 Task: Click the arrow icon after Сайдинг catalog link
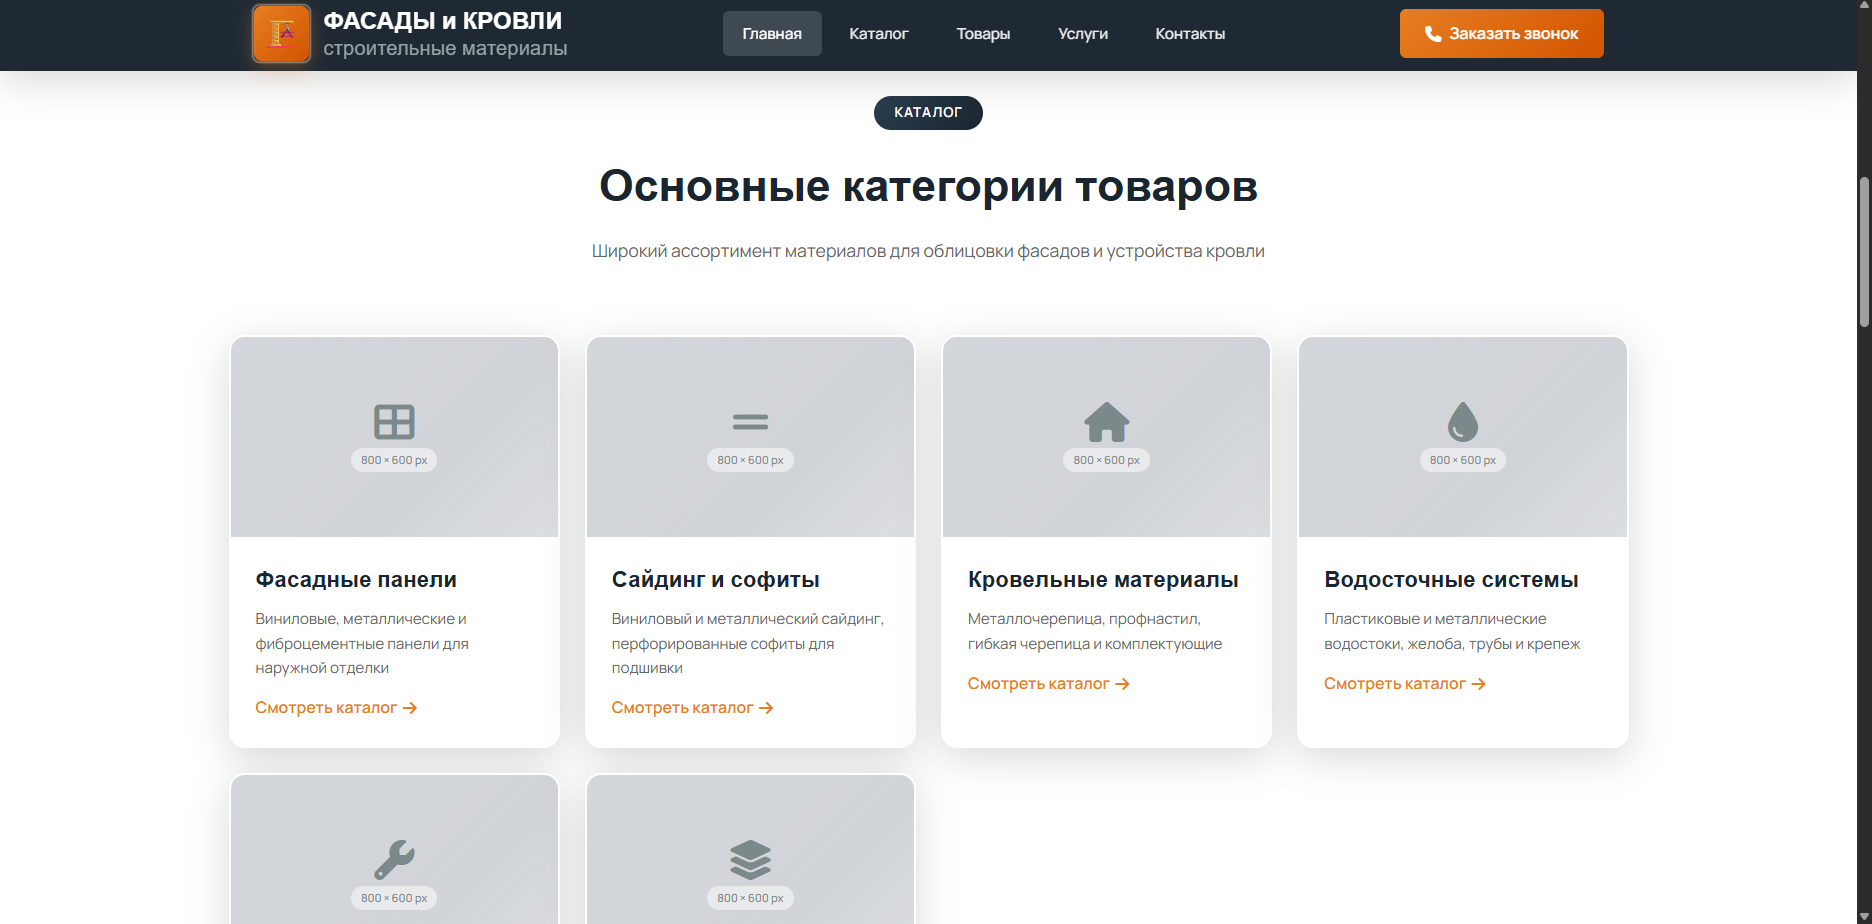pyautogui.click(x=766, y=708)
